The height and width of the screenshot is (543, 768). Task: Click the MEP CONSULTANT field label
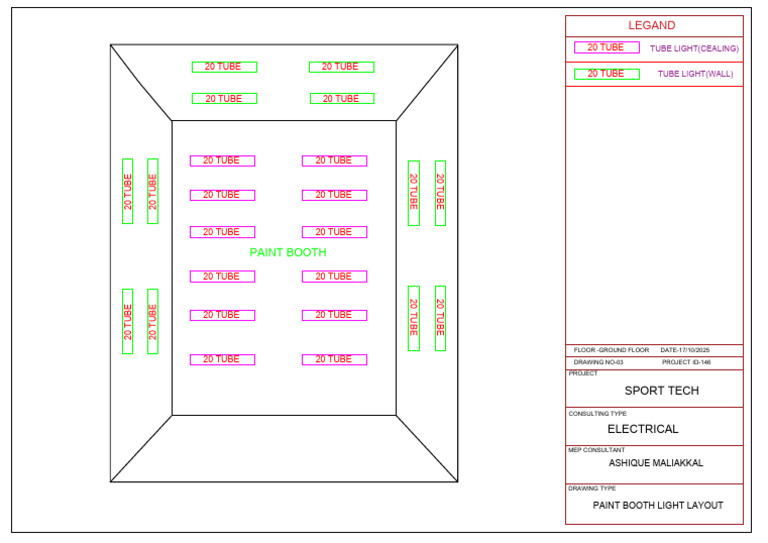pyautogui.click(x=596, y=450)
